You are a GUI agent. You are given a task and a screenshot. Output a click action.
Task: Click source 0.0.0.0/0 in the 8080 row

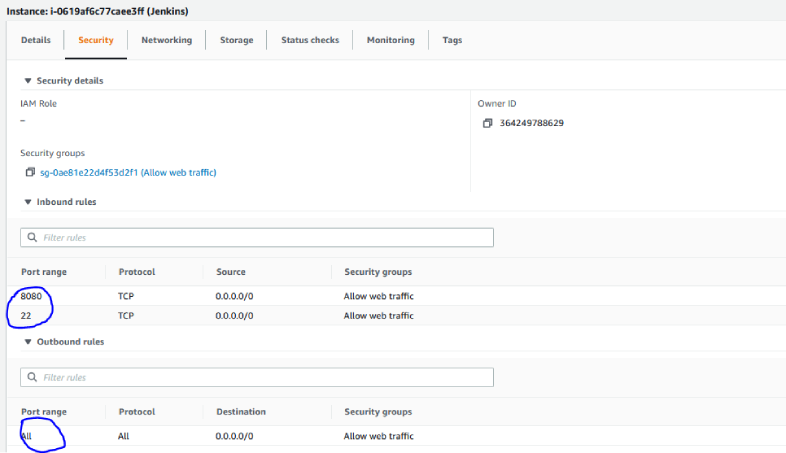click(234, 296)
